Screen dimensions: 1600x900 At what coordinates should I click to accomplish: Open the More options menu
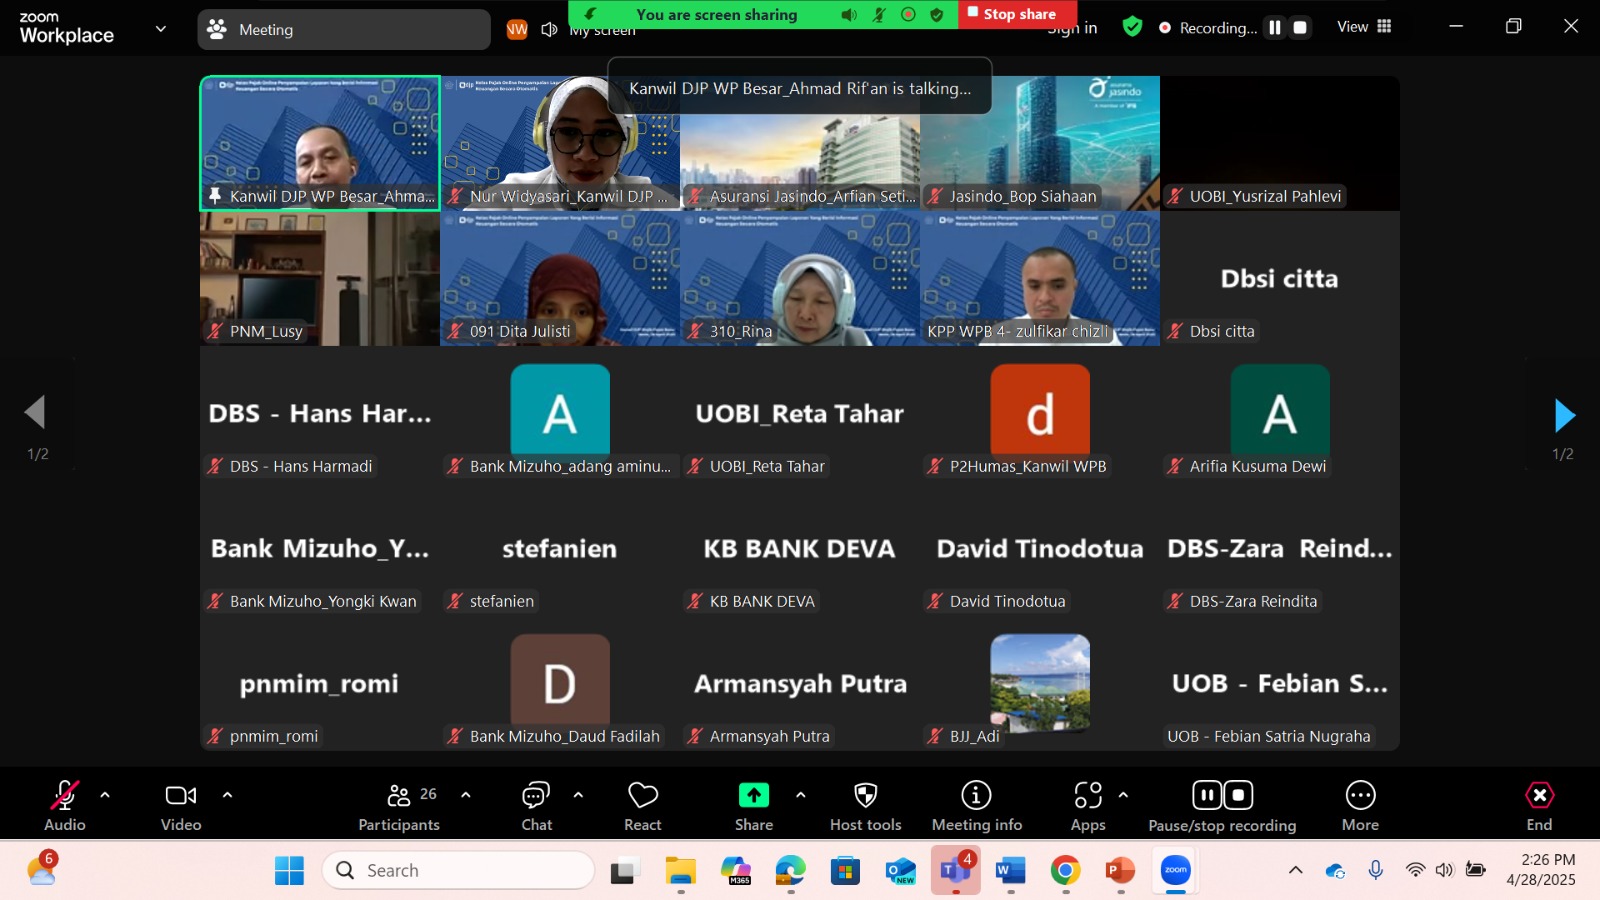(1360, 805)
